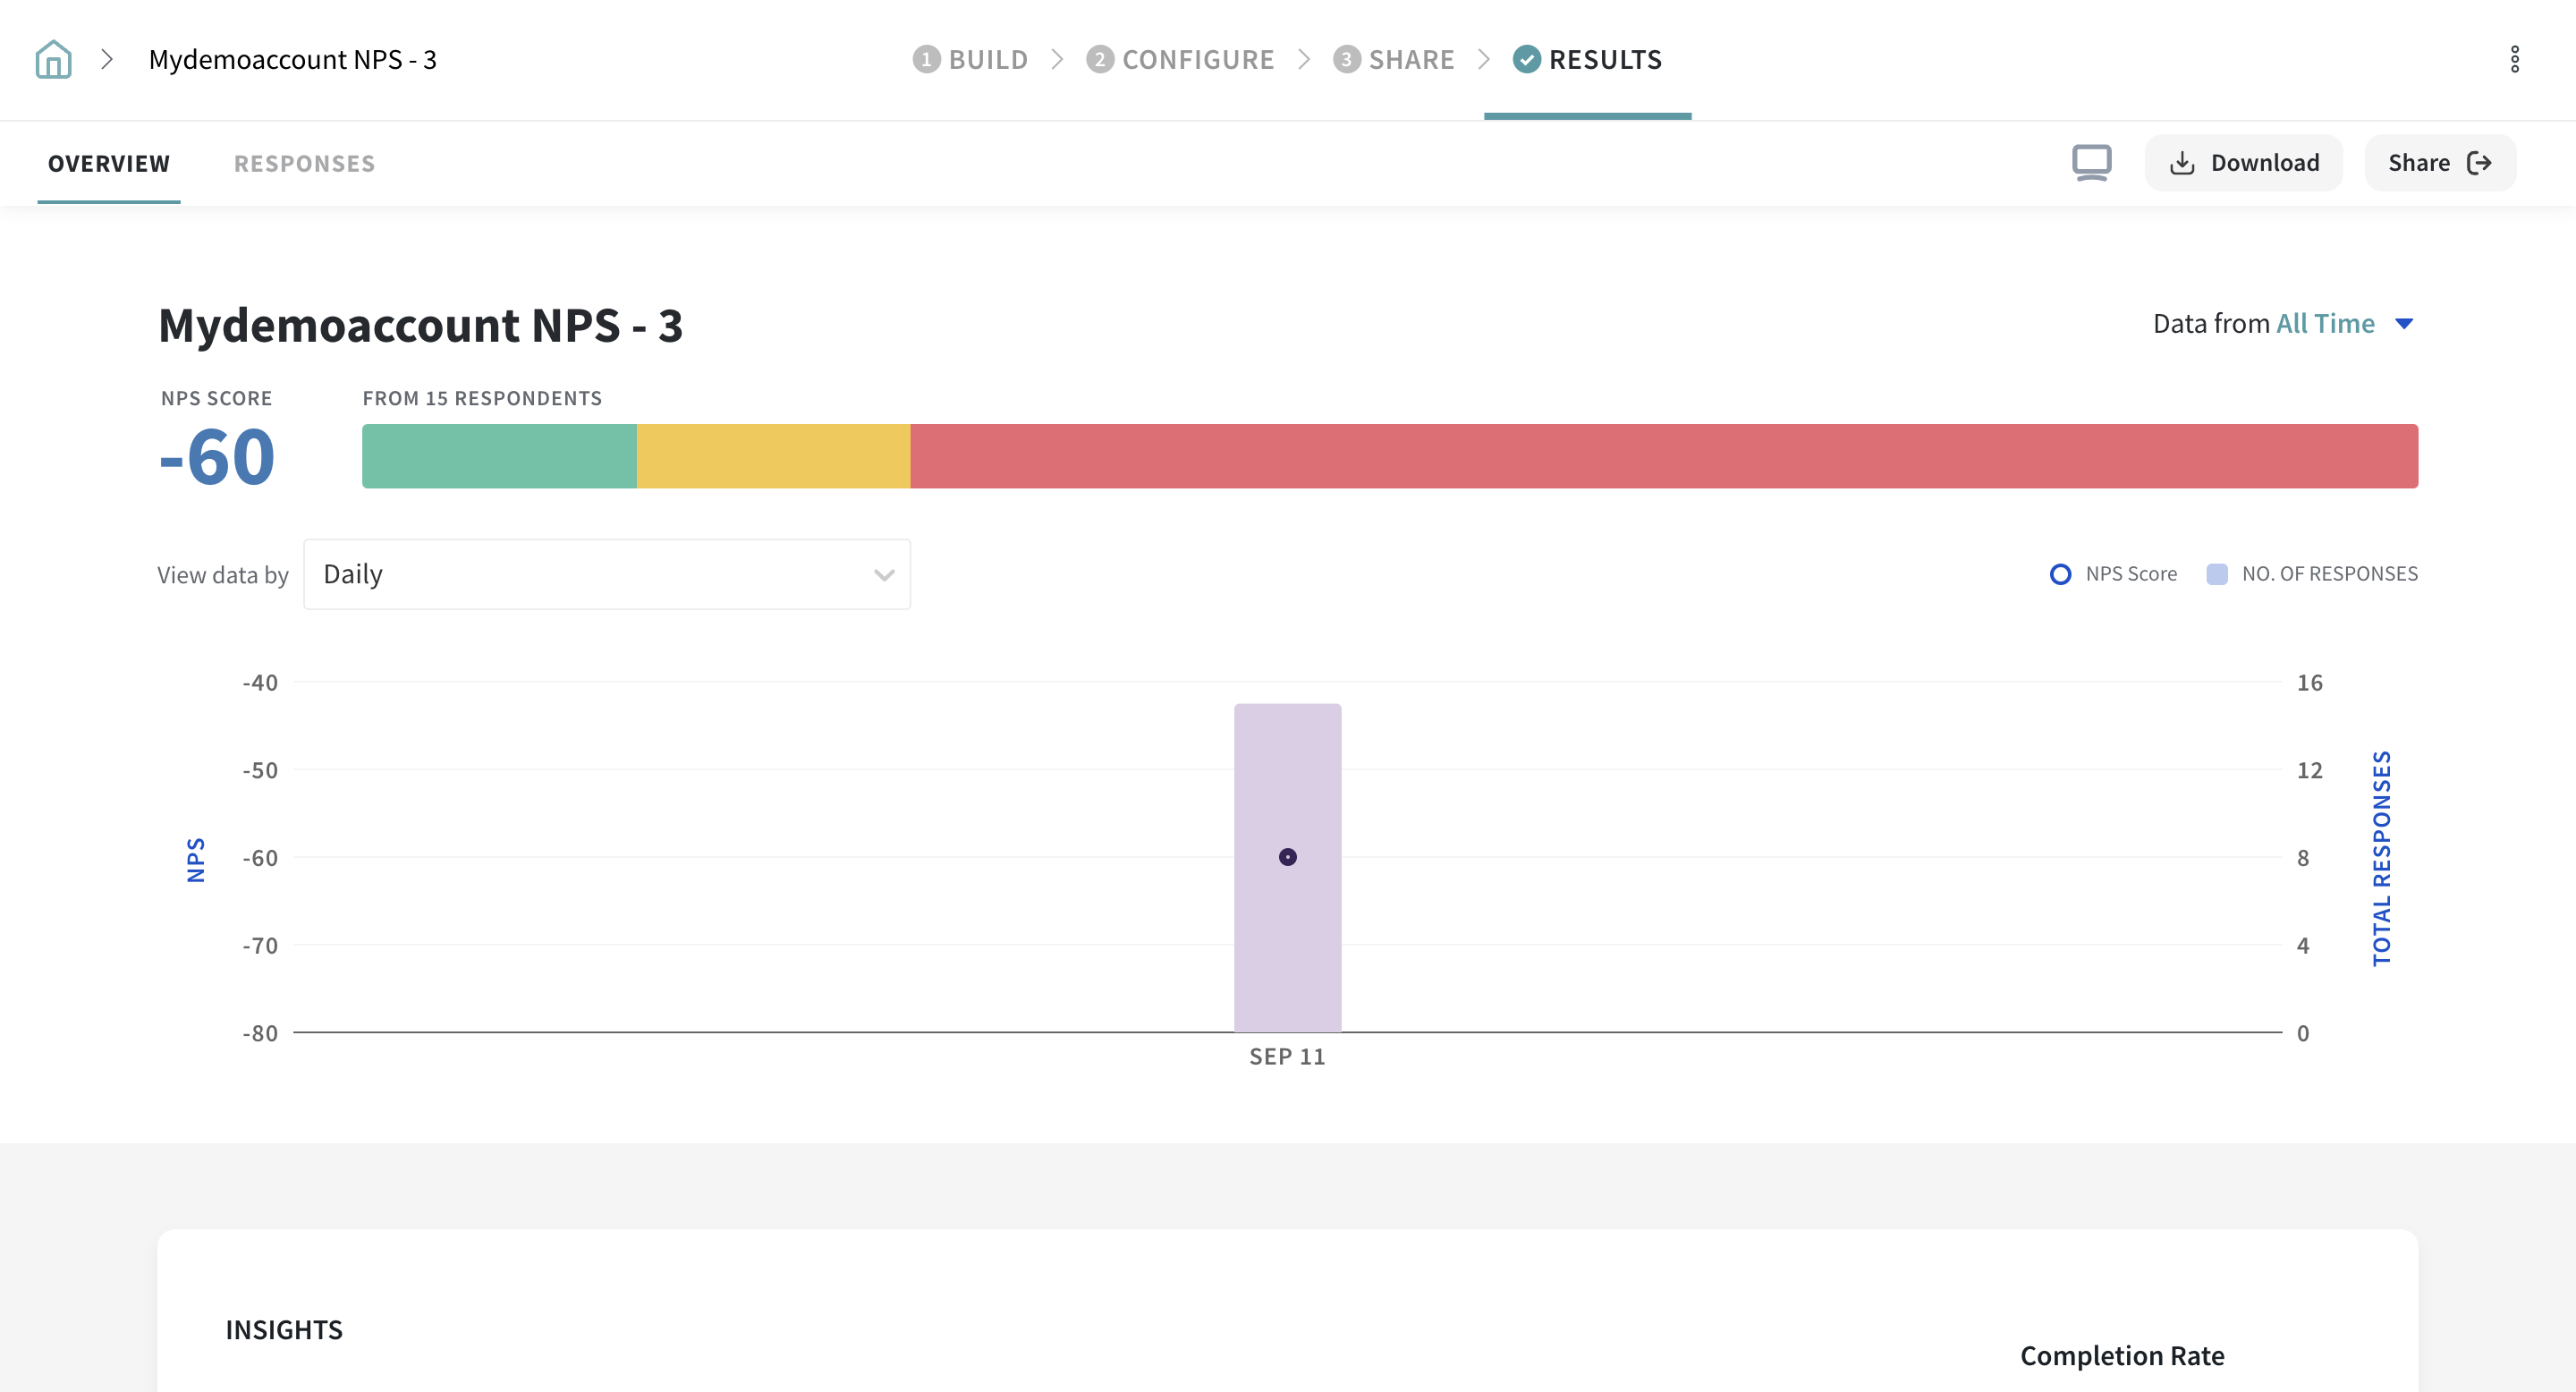
Task: Click the Configure step number icon
Action: click(x=1099, y=60)
